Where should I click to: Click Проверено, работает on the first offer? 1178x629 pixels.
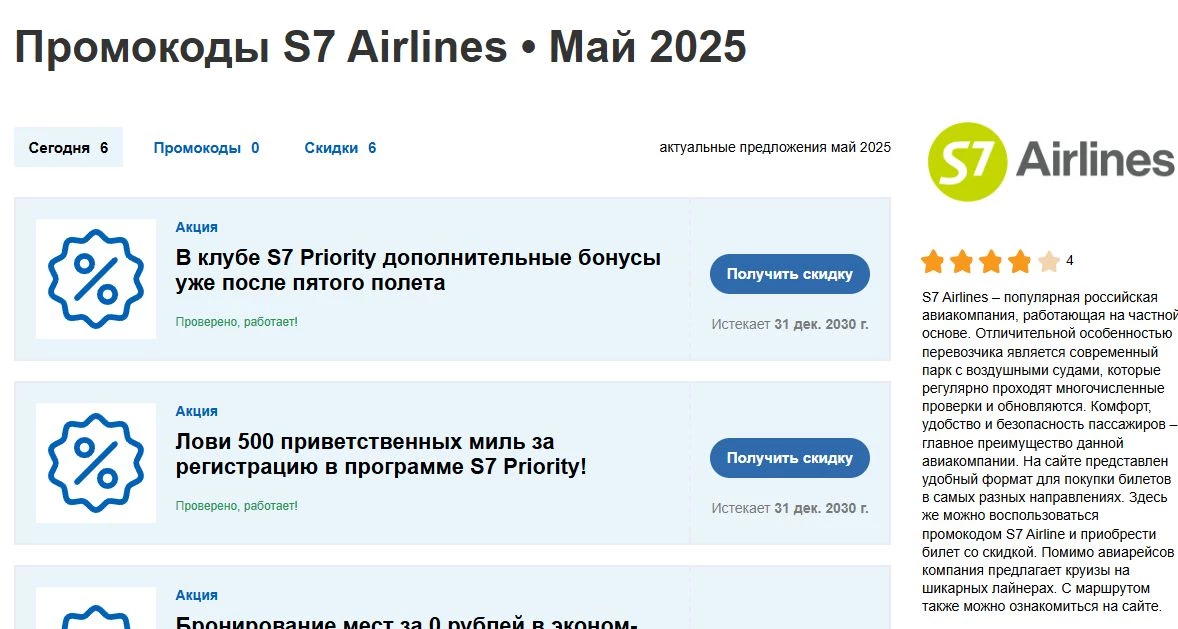(237, 323)
